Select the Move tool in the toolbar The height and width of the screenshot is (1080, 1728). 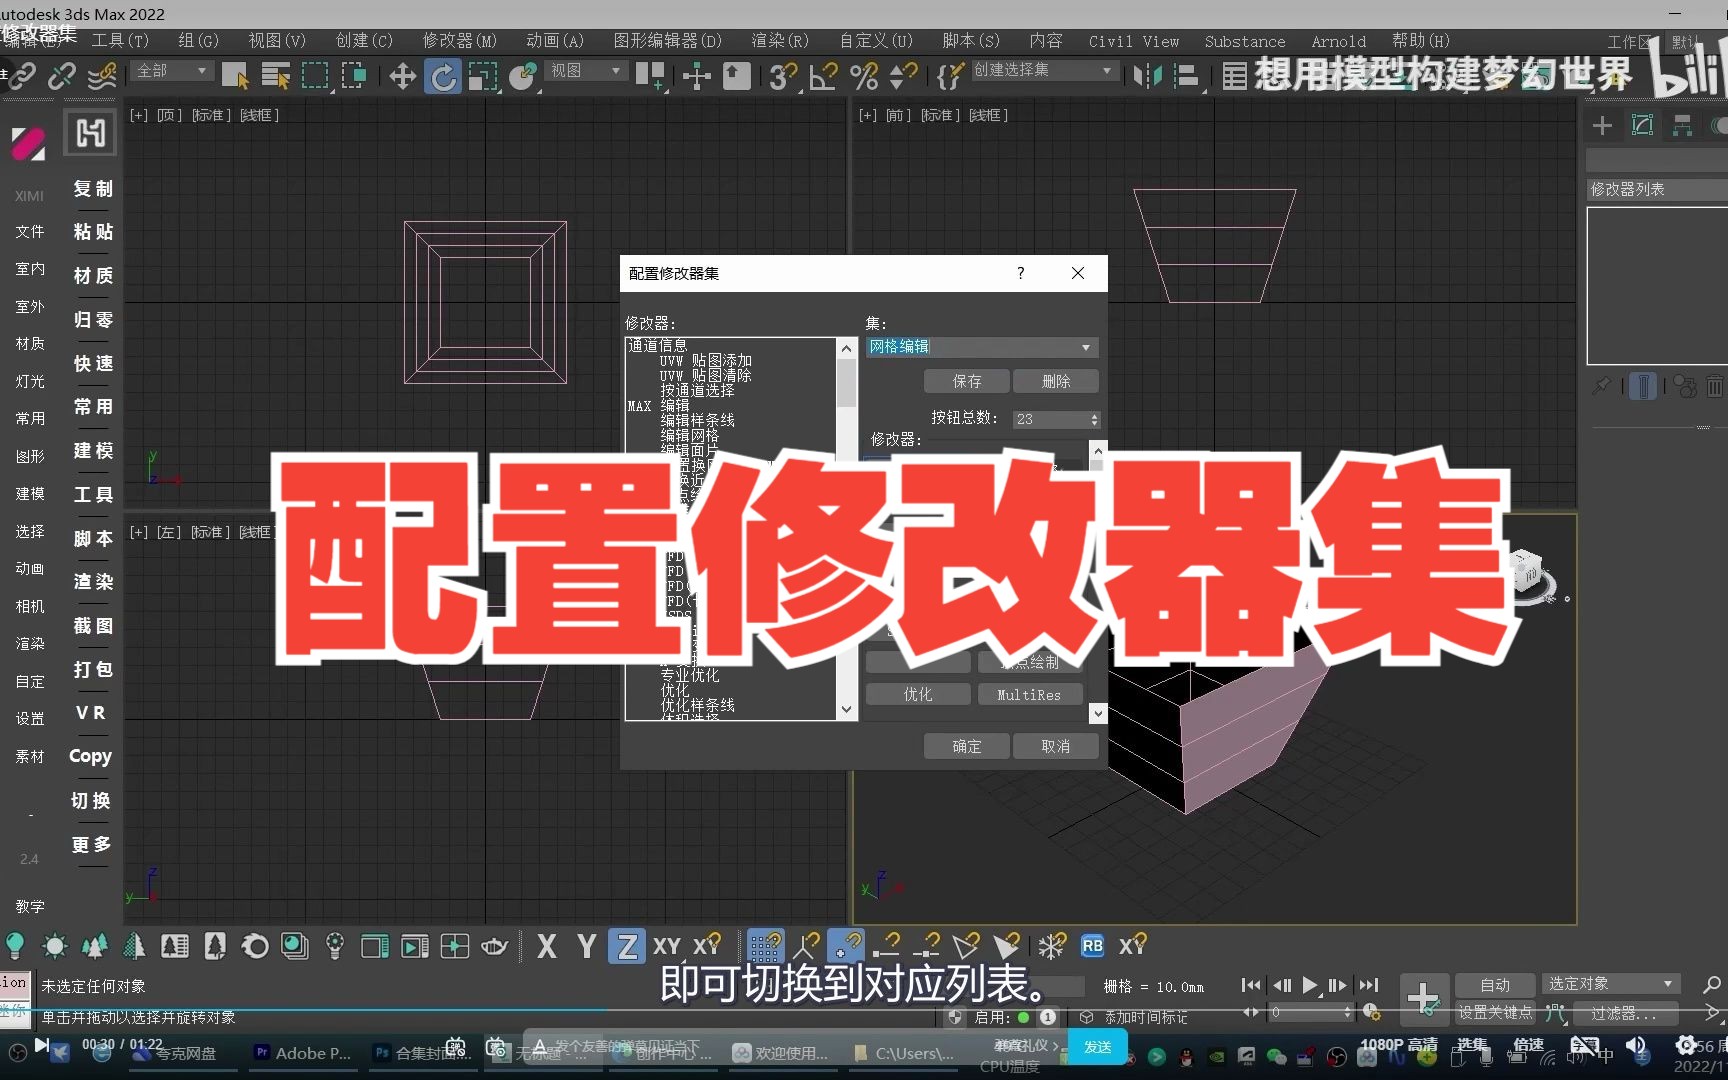401,76
